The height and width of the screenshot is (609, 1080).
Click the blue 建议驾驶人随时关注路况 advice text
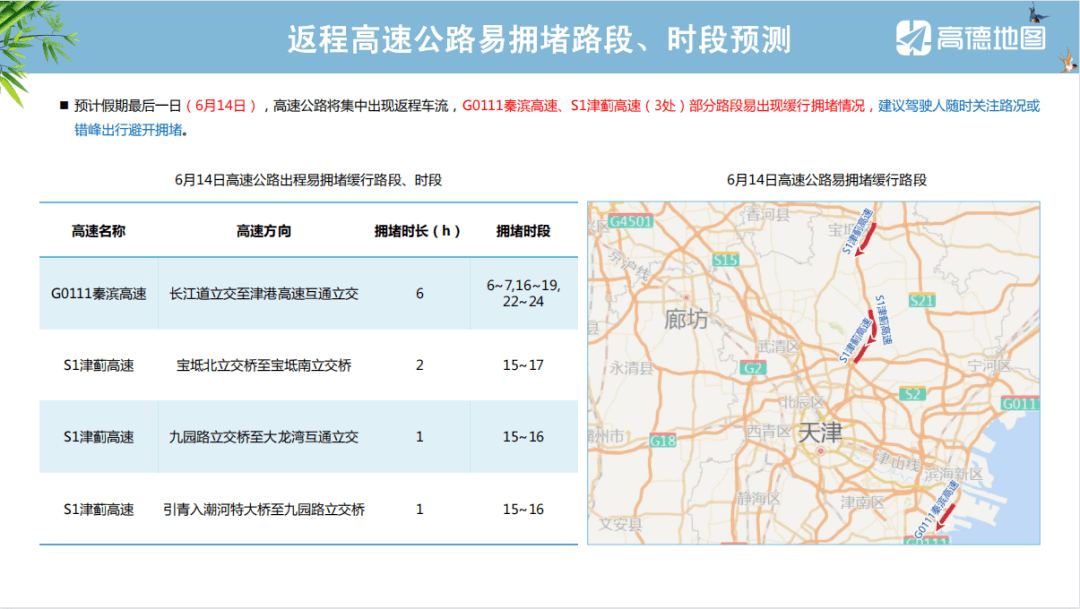click(958, 106)
